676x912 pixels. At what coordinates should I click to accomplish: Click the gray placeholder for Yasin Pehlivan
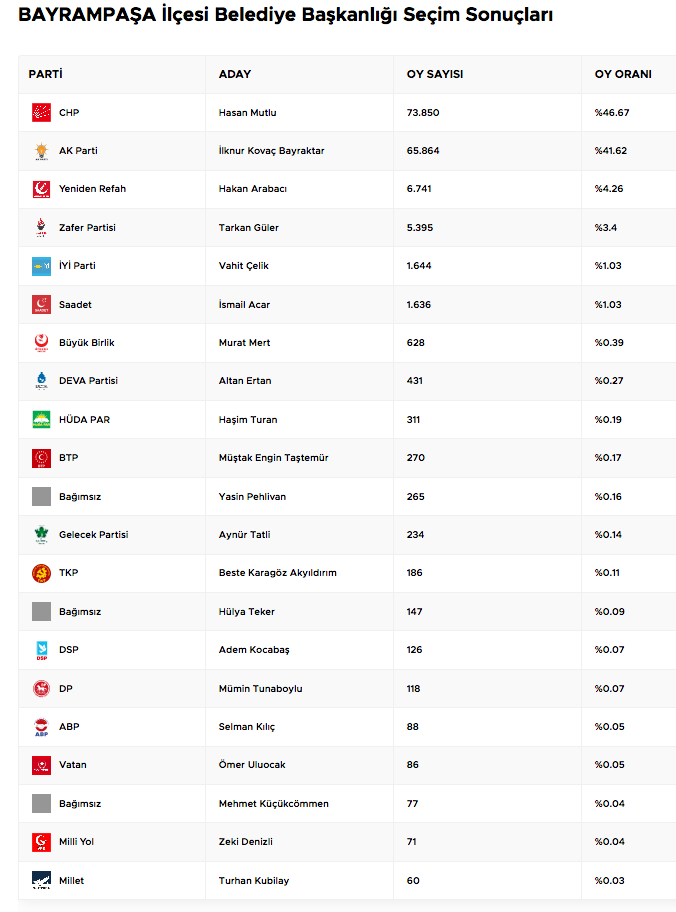click(x=41, y=496)
